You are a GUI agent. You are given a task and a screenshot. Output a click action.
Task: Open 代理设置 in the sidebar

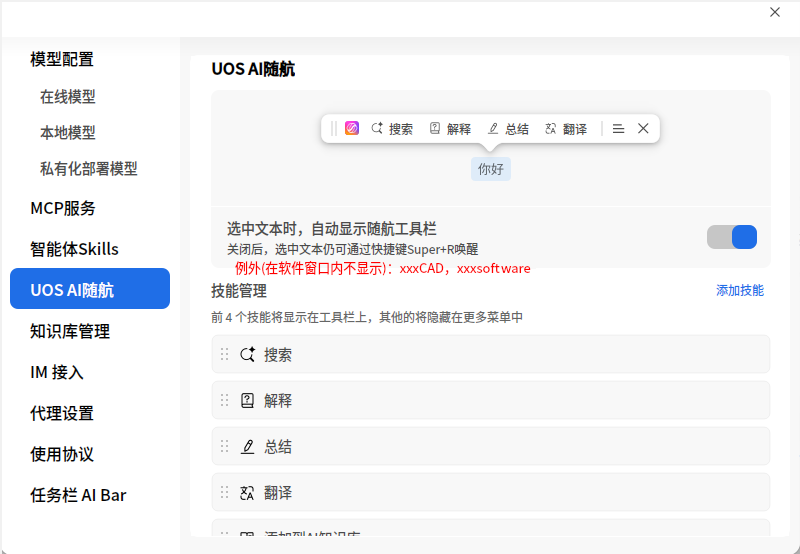pyautogui.click(x=62, y=413)
